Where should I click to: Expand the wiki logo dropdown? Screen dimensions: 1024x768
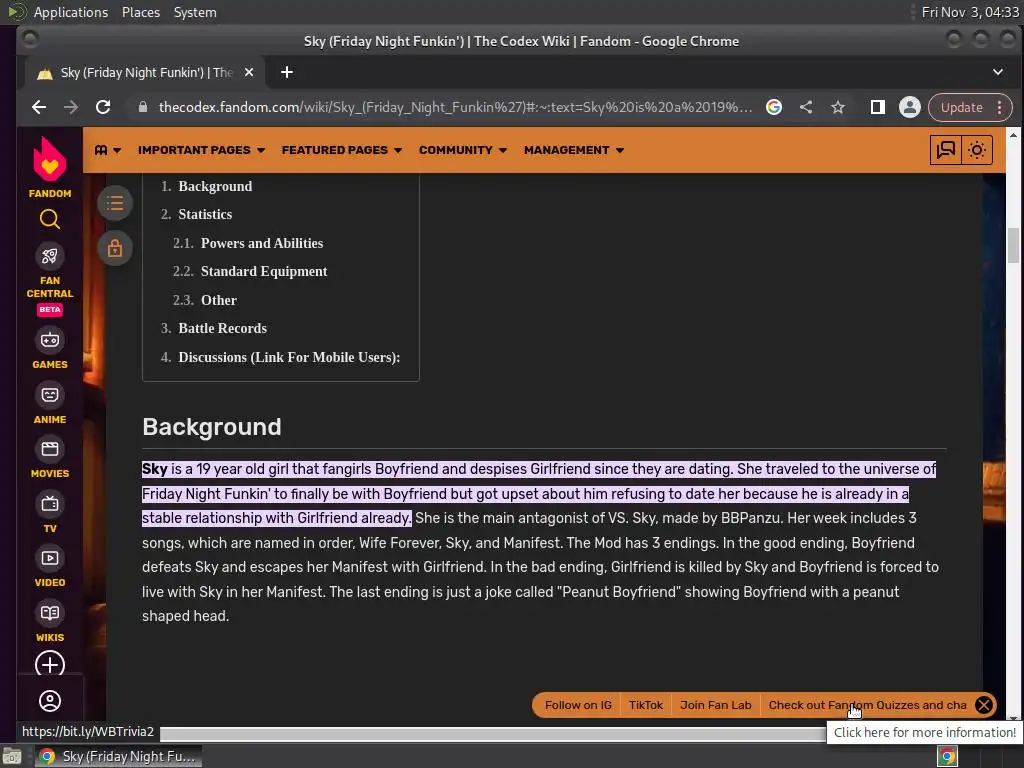[x=108, y=150]
